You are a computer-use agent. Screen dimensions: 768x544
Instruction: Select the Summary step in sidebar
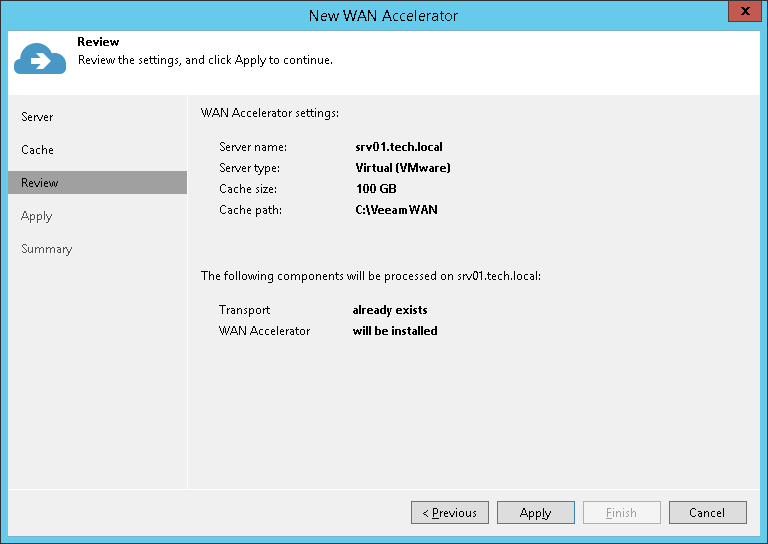click(46, 249)
